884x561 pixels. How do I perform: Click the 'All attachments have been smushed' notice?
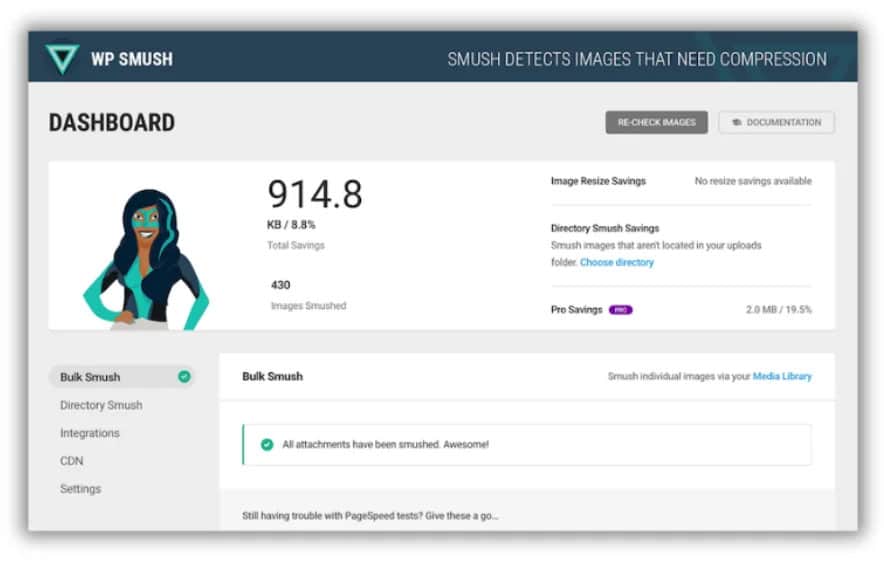pyautogui.click(x=527, y=444)
